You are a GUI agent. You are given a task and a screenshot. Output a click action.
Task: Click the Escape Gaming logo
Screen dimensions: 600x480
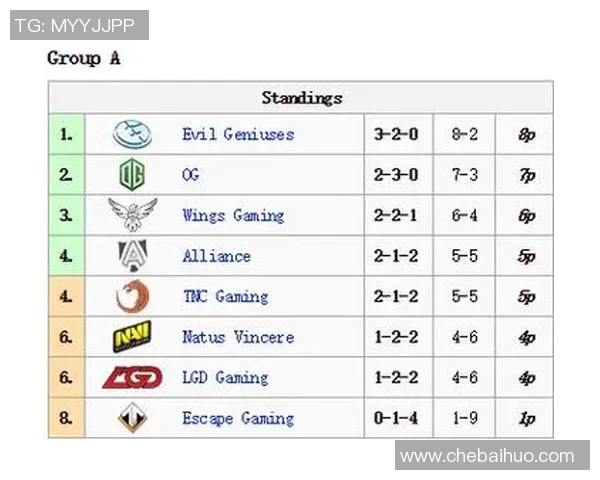[132, 418]
